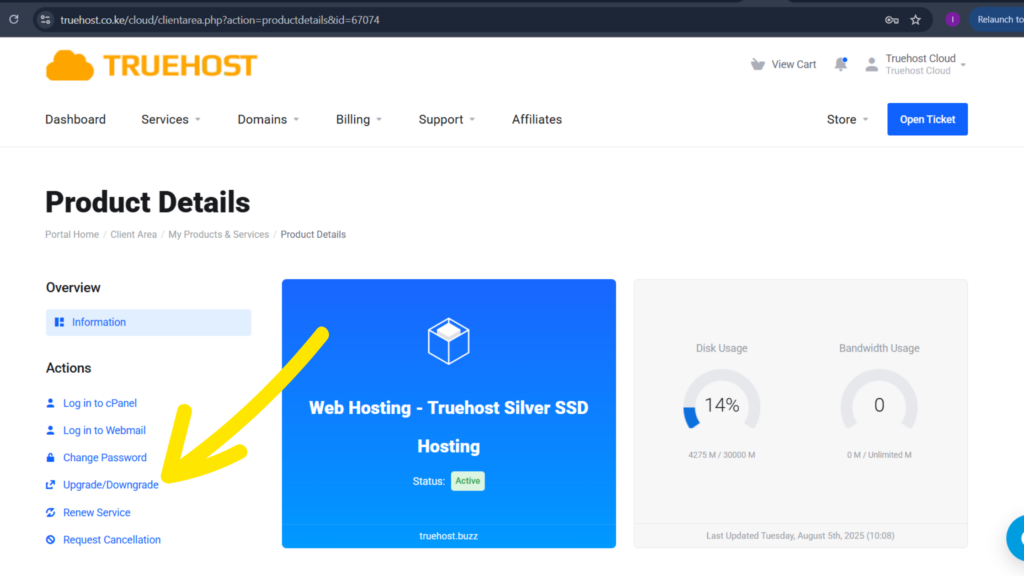The width and height of the screenshot is (1024, 576).
Task: Select the Information overview tab
Action: 148,323
